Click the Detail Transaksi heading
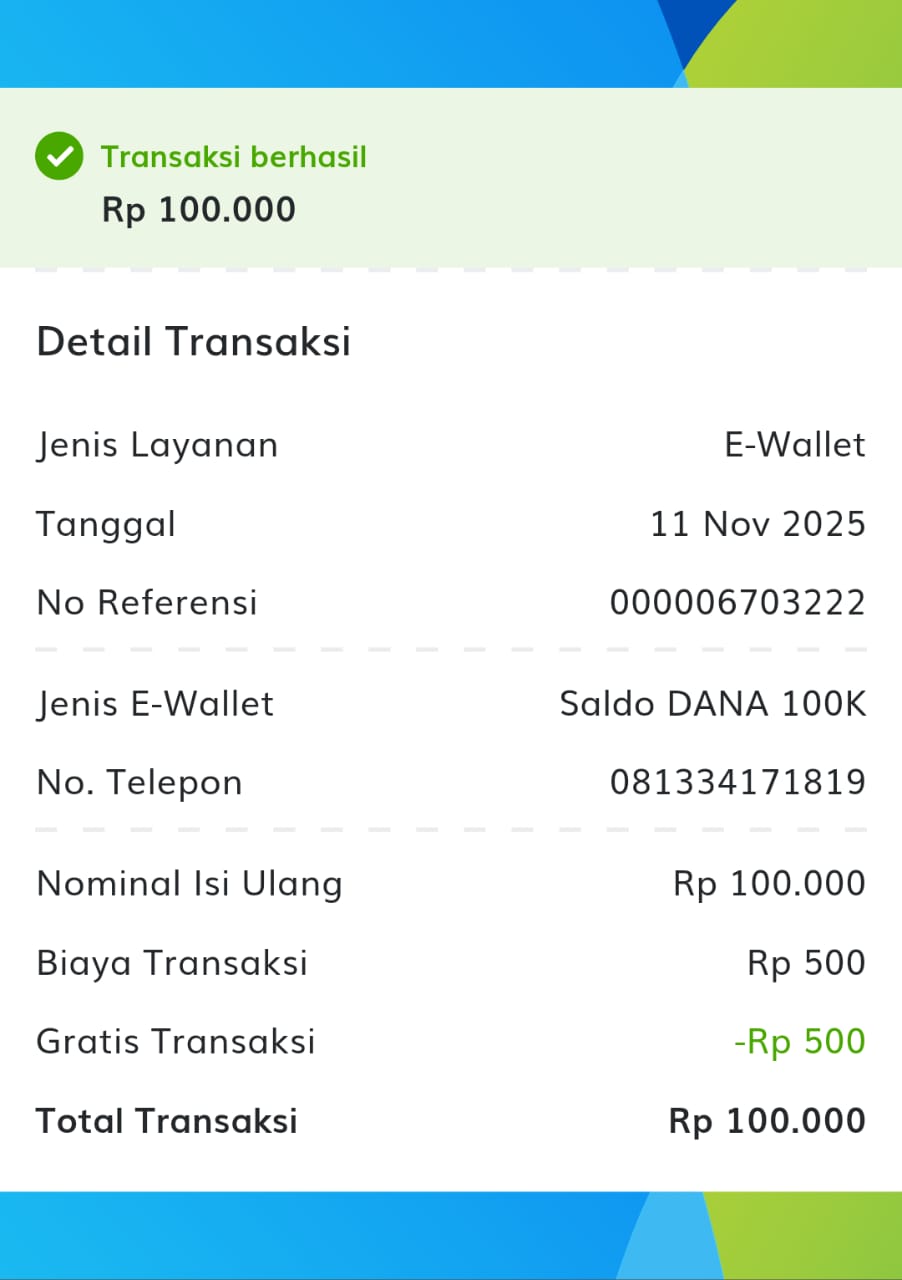The width and height of the screenshot is (902, 1280). (194, 342)
